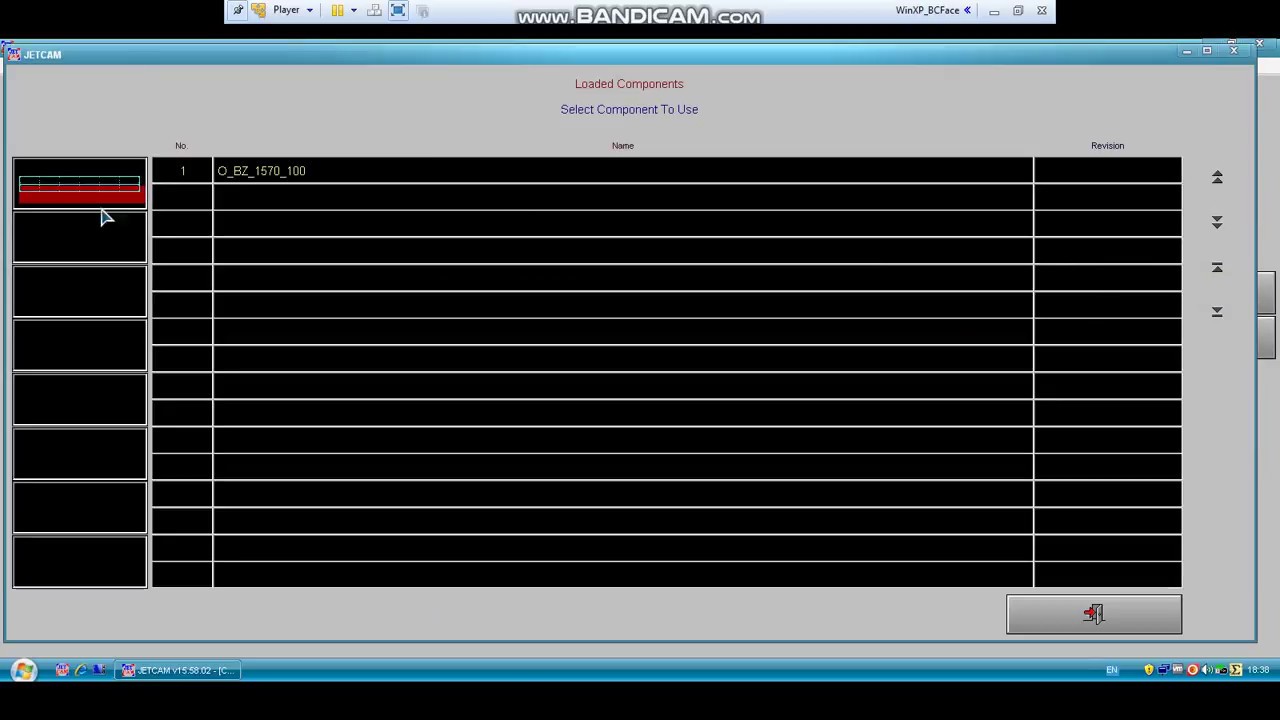
Task: Click the Revision column header
Action: coord(1107,146)
